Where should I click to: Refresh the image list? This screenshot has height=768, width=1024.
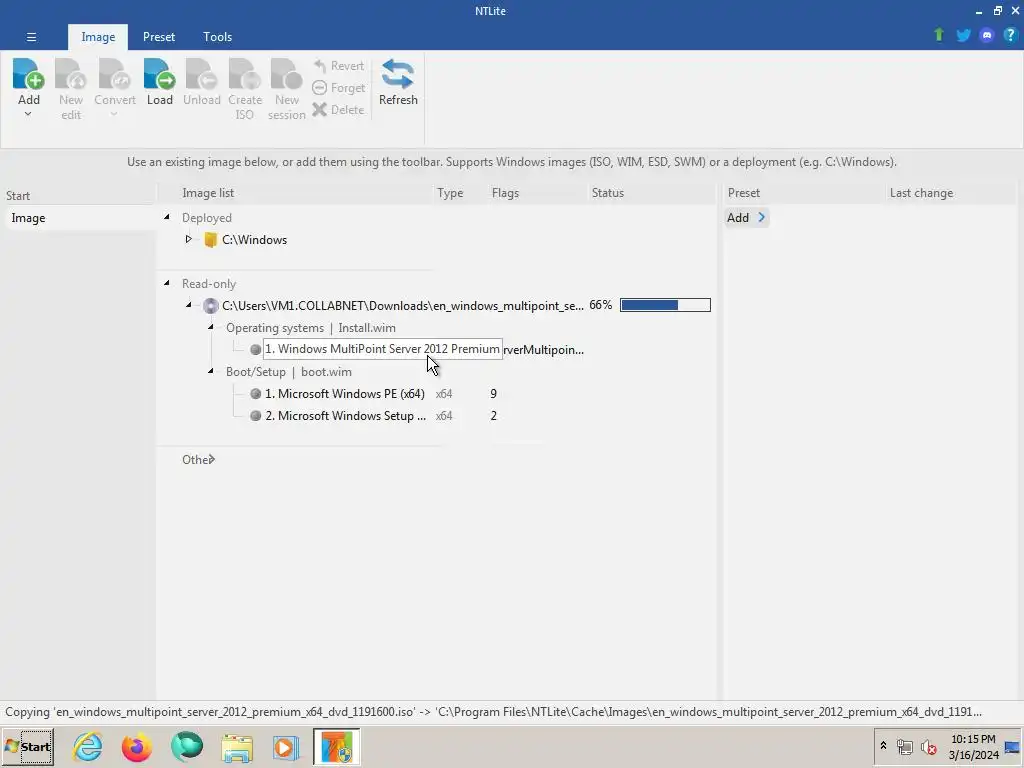pos(398,82)
